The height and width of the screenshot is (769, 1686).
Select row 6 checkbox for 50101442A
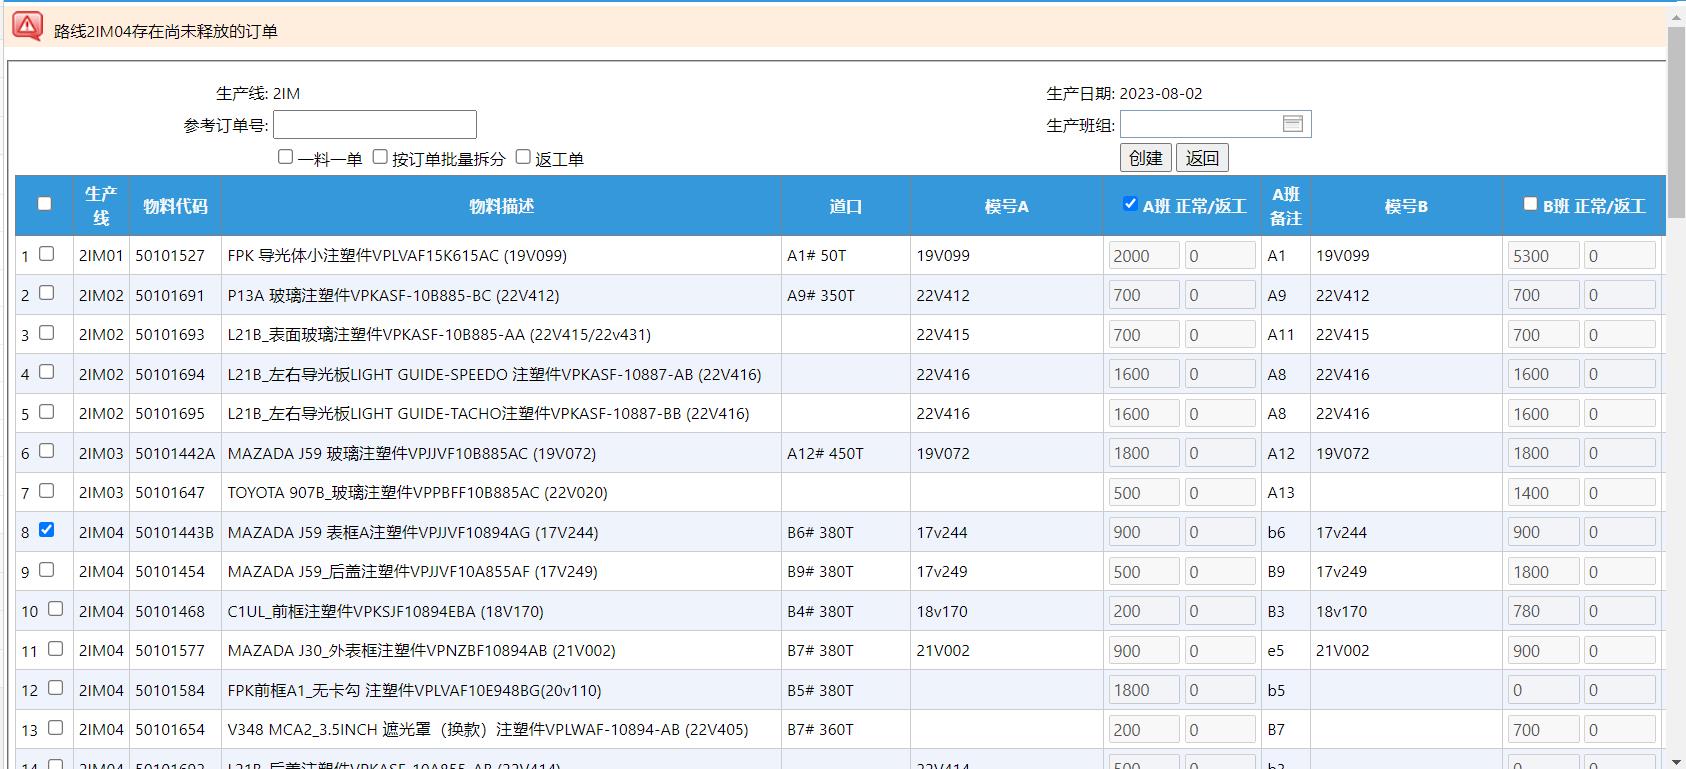click(46, 451)
